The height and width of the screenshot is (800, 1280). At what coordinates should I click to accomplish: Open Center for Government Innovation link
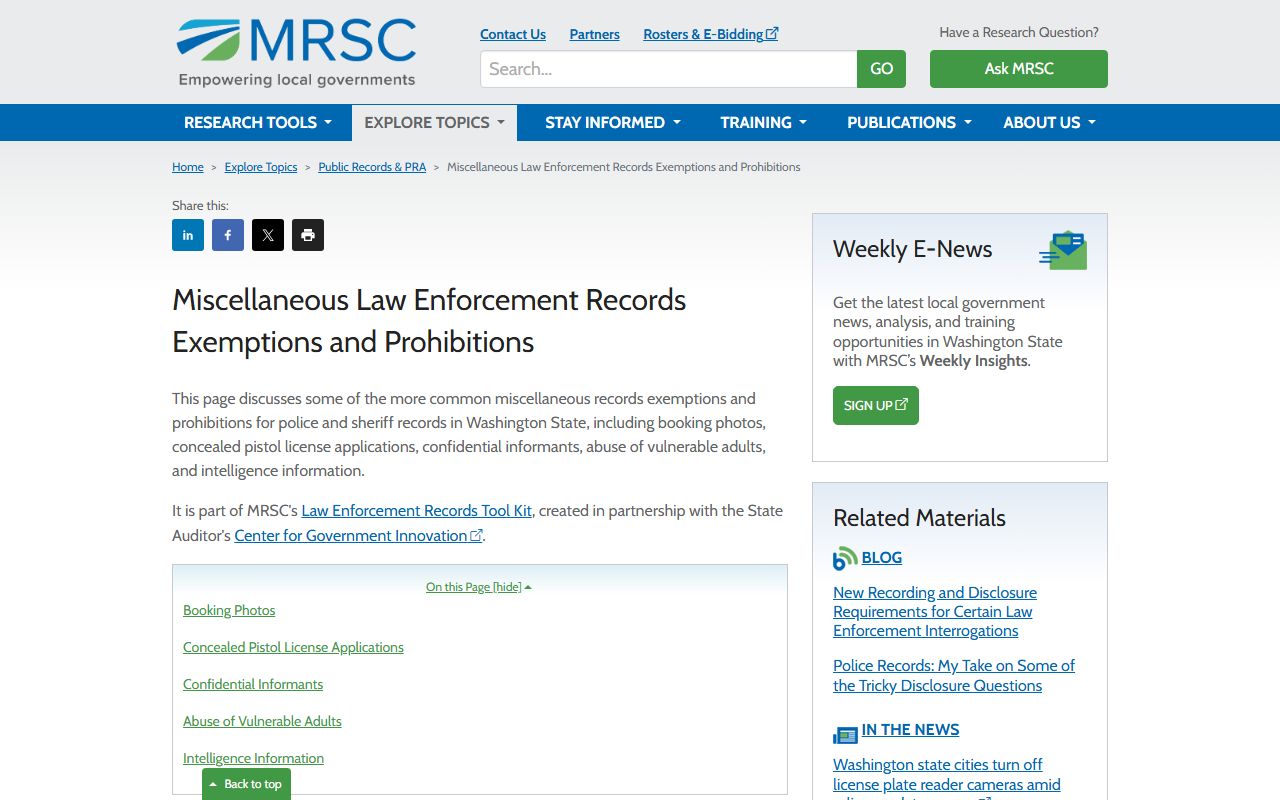(x=359, y=536)
